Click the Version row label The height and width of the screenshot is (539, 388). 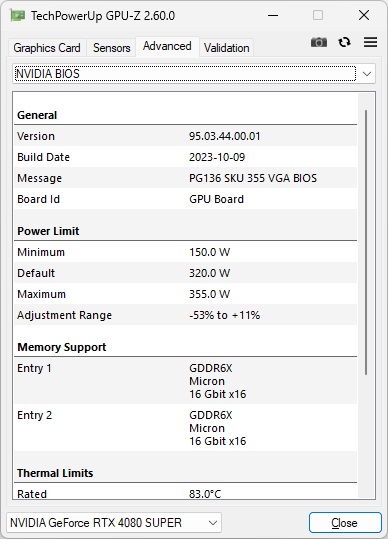(x=36, y=136)
